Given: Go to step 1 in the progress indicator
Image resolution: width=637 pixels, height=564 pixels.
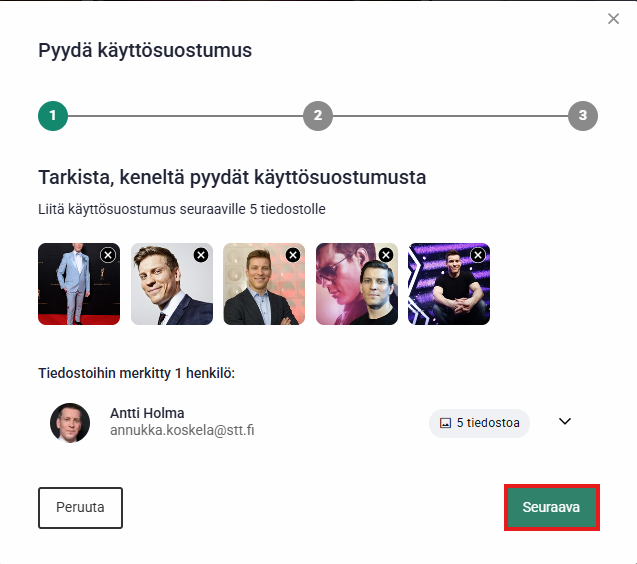Looking at the screenshot, I should point(52,116).
